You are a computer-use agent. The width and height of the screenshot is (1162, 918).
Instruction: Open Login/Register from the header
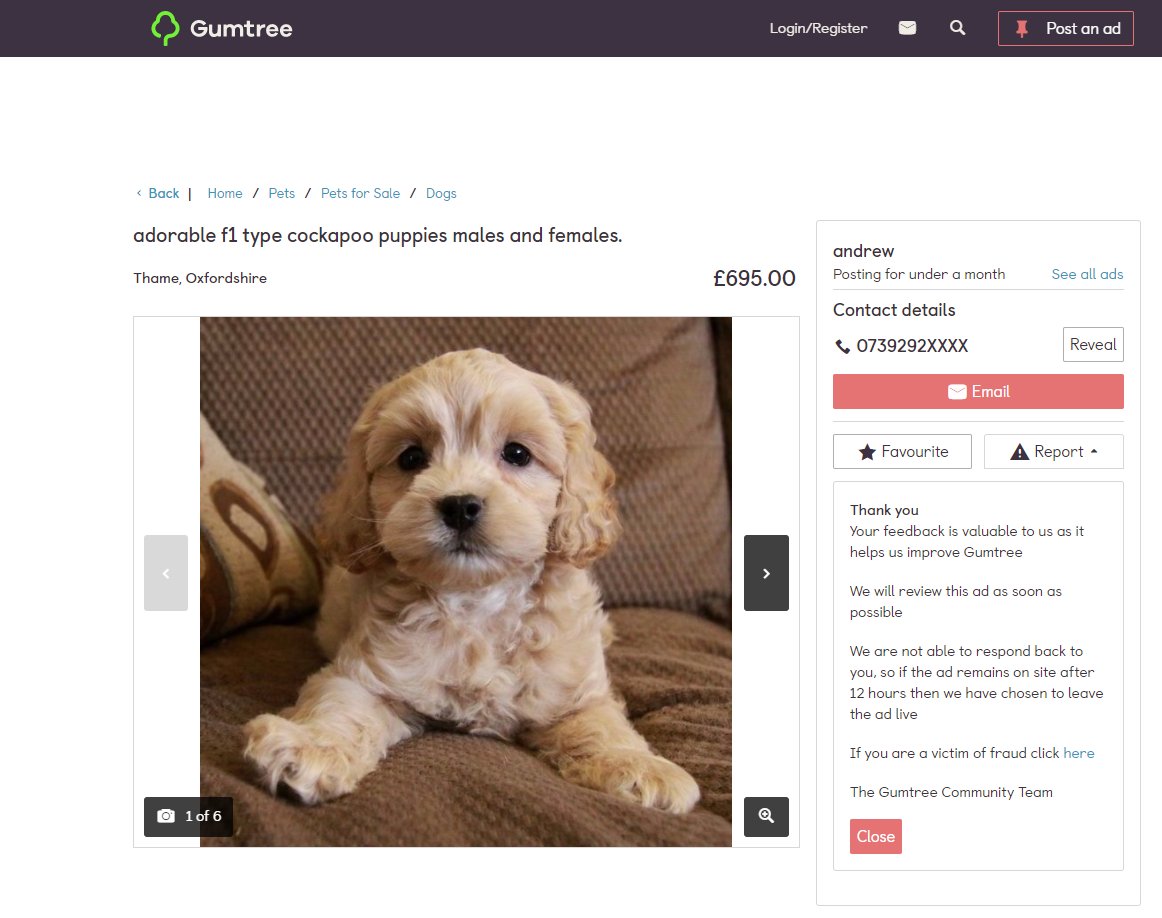point(817,28)
